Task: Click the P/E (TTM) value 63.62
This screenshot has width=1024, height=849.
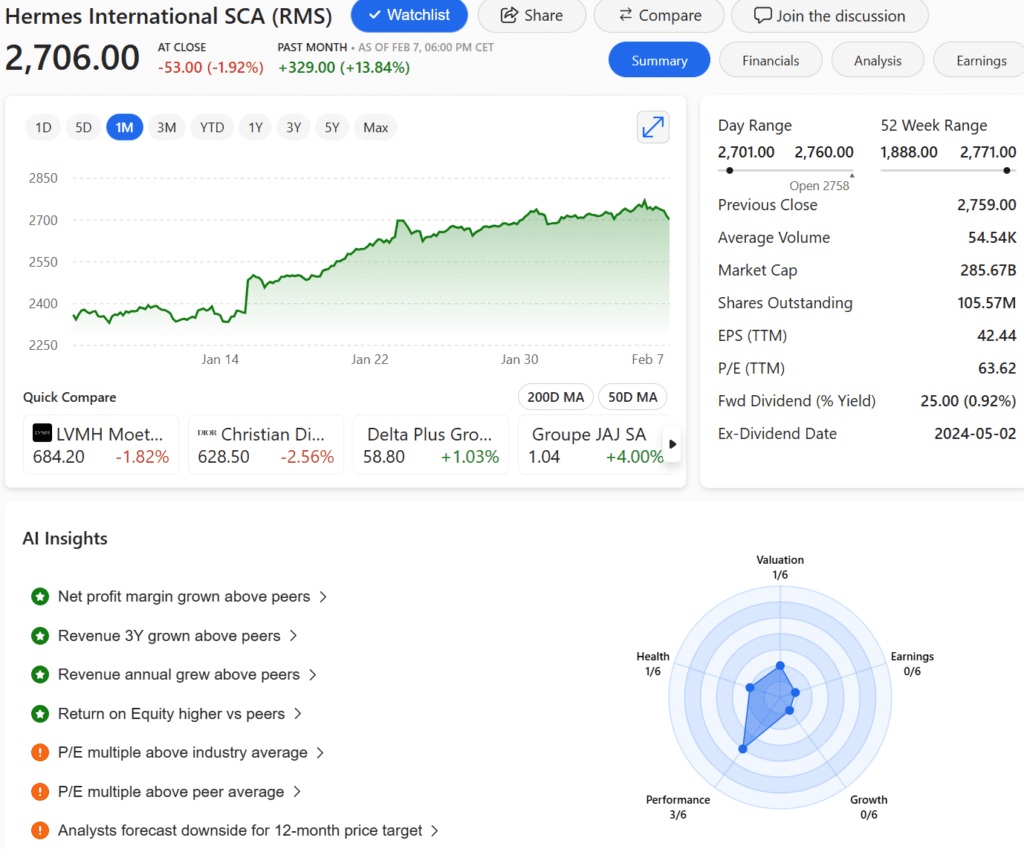Action: (997, 368)
